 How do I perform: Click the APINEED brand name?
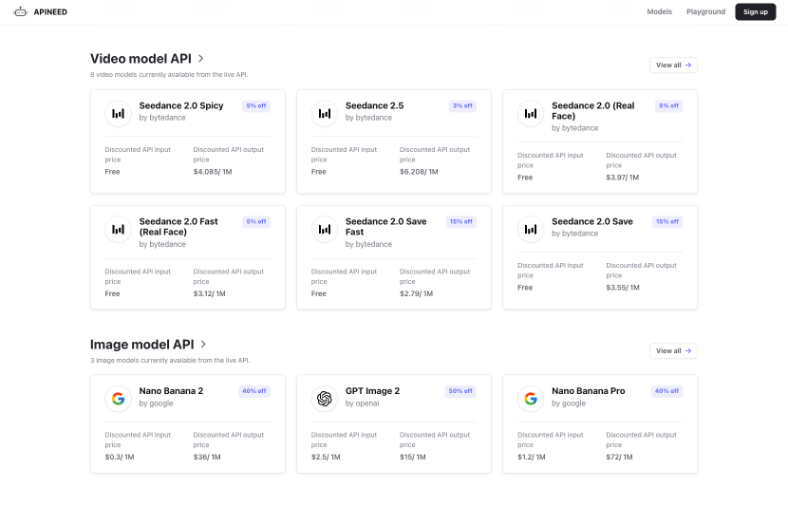point(50,12)
